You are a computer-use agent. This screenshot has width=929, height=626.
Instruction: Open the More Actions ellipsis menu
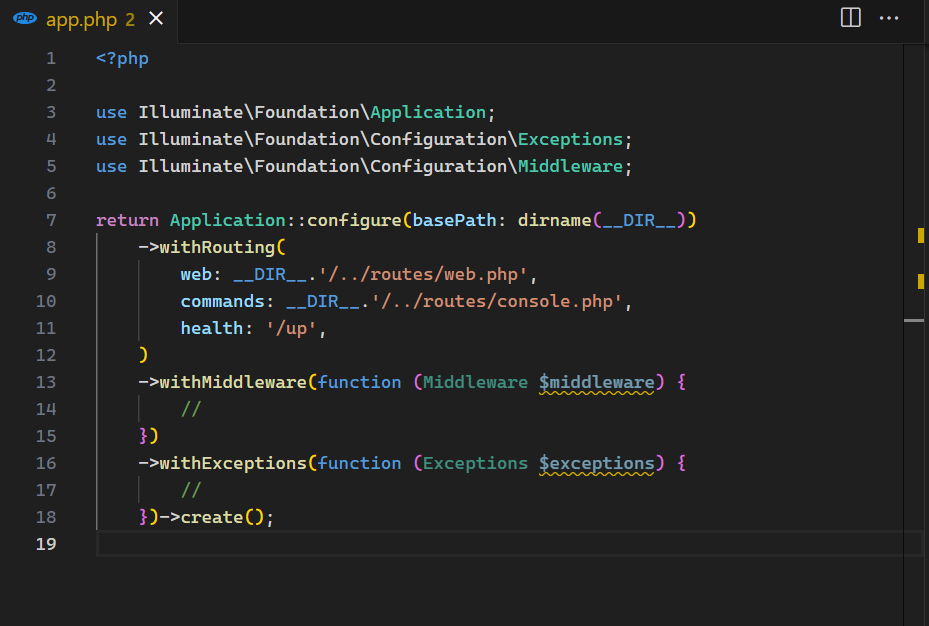[889, 18]
